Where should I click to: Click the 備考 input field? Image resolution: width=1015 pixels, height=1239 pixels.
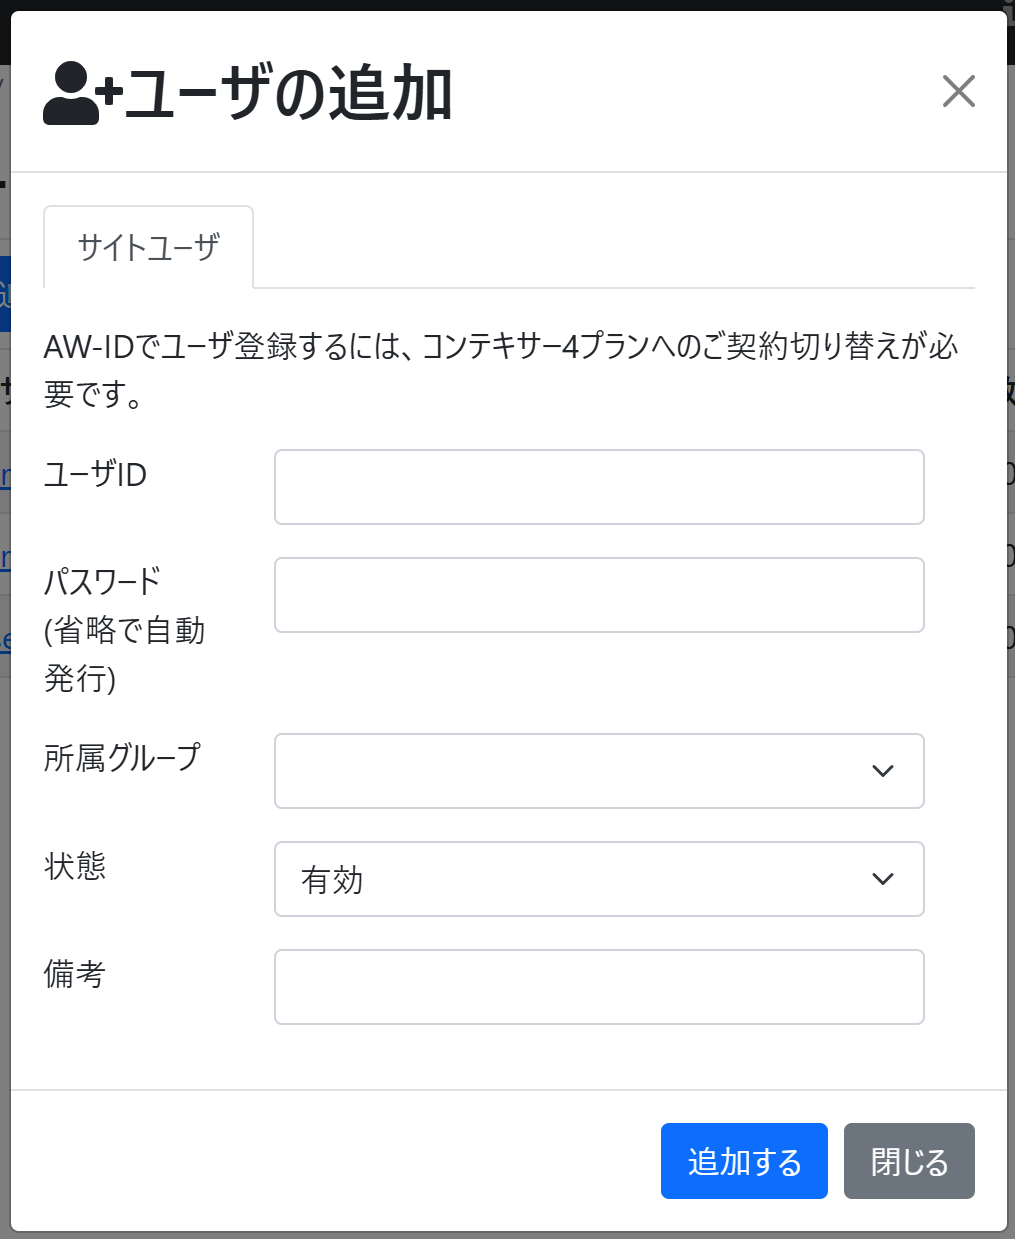(599, 987)
